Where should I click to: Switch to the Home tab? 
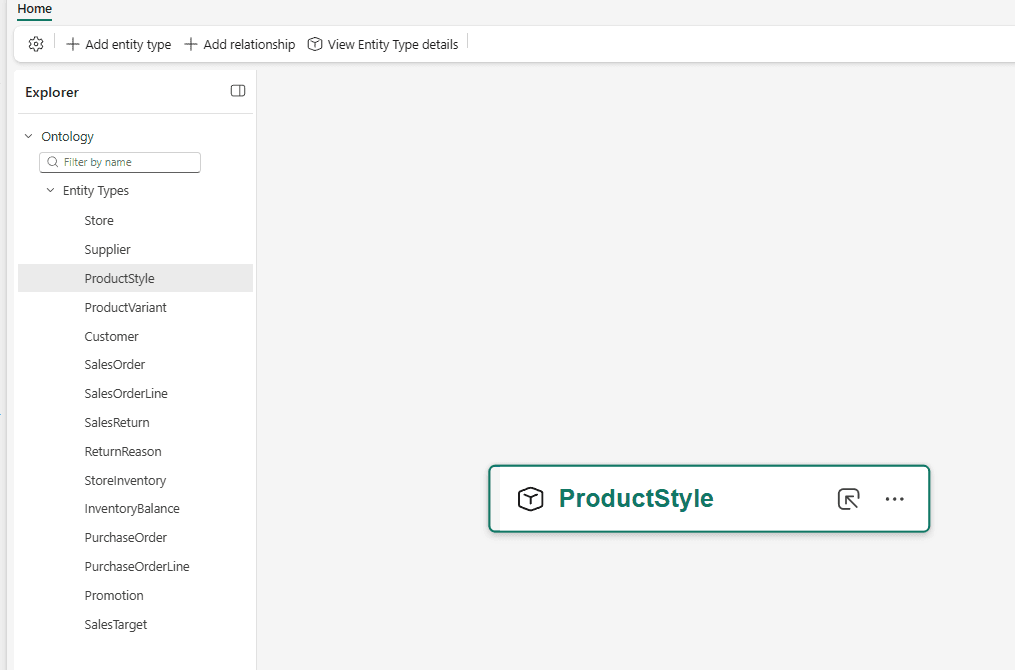tap(35, 9)
